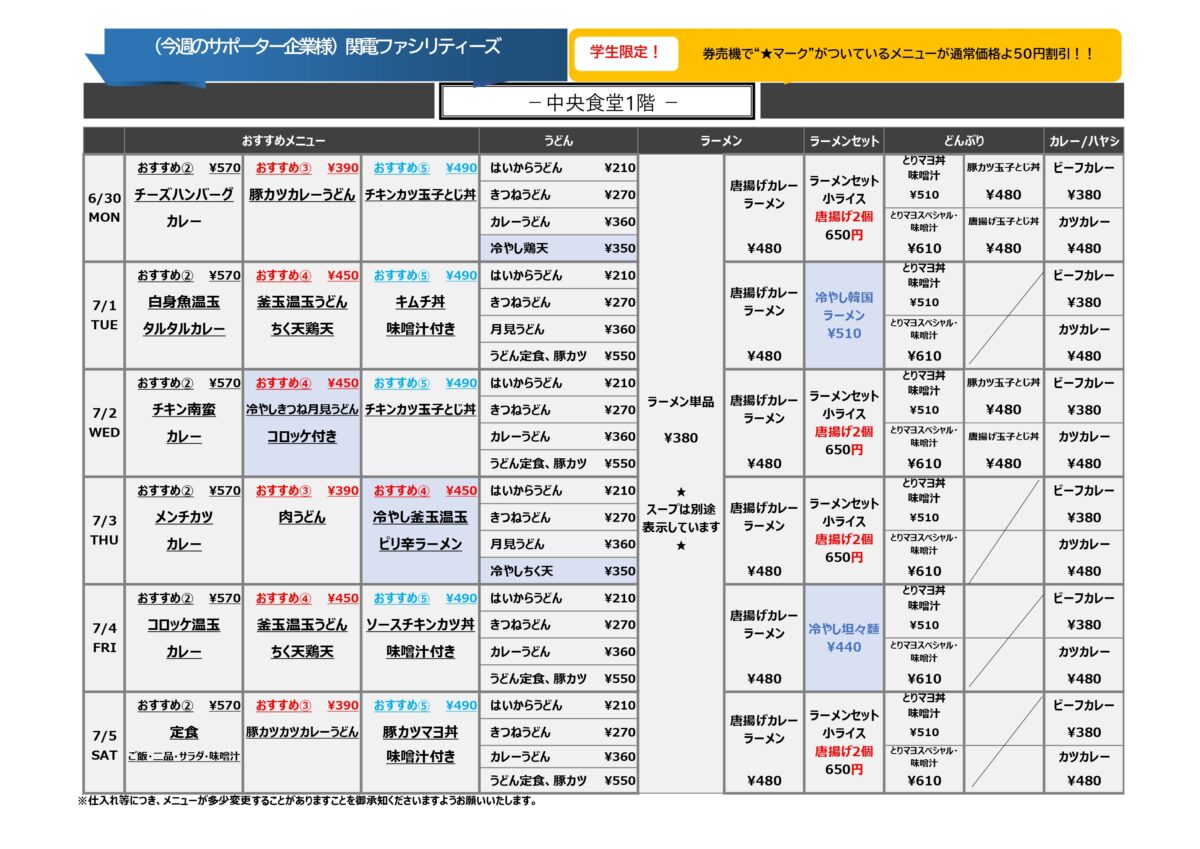Click はいからうどん ¥210 in Monday's row
This screenshot has width=1200, height=849.
tap(559, 167)
